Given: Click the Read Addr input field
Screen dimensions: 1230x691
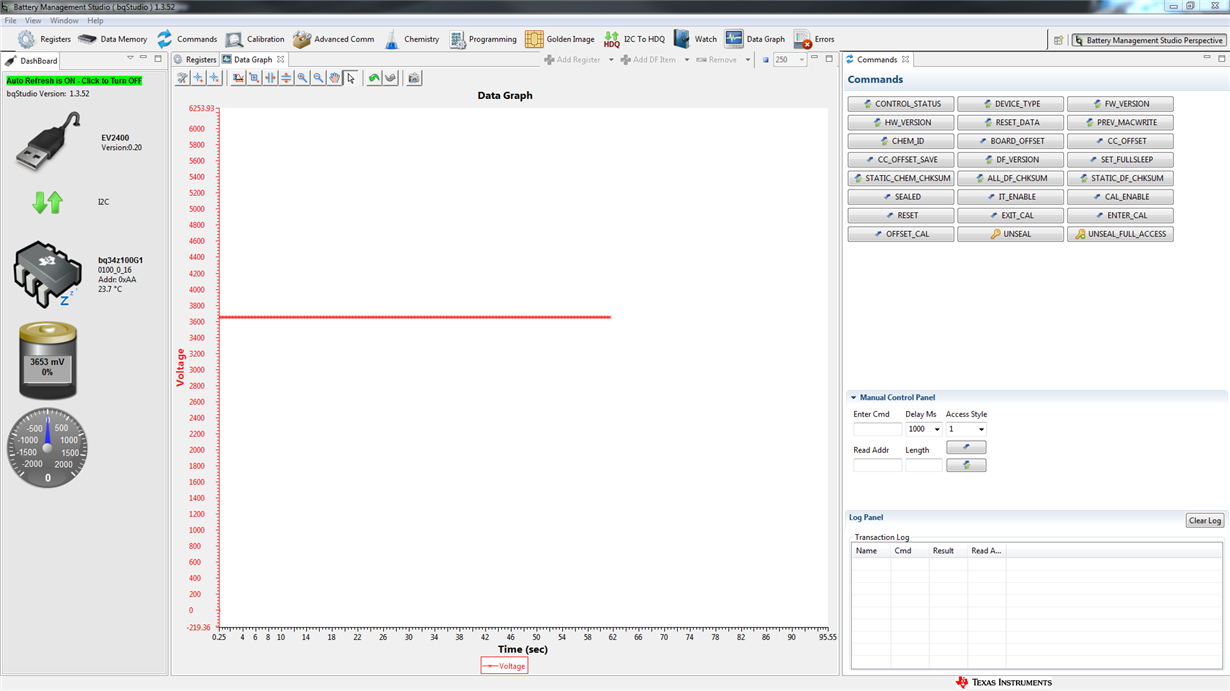Looking at the screenshot, I should [877, 465].
